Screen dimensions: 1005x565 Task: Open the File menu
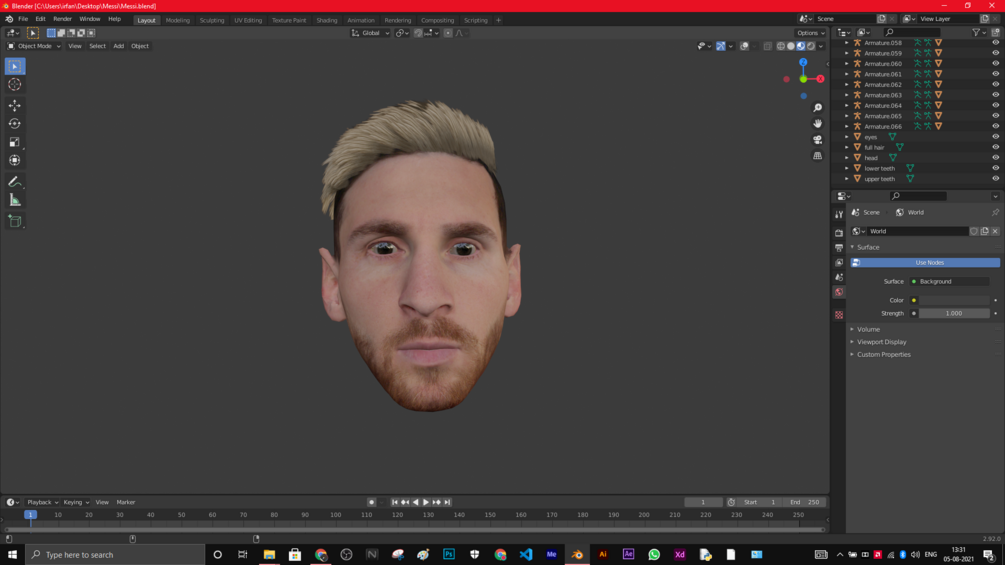tap(23, 19)
